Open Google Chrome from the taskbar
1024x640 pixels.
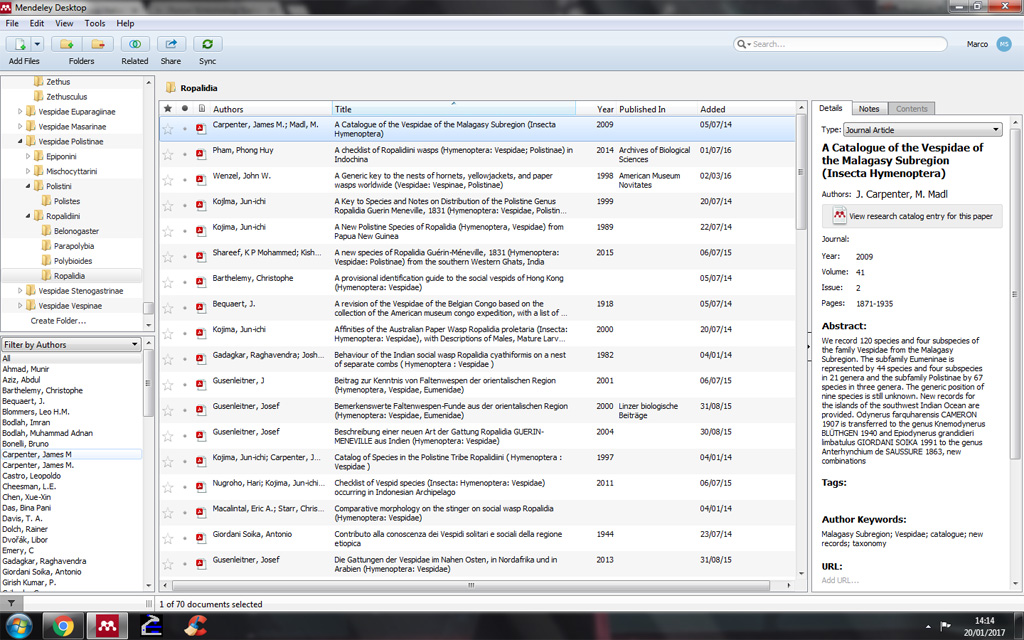[63, 627]
